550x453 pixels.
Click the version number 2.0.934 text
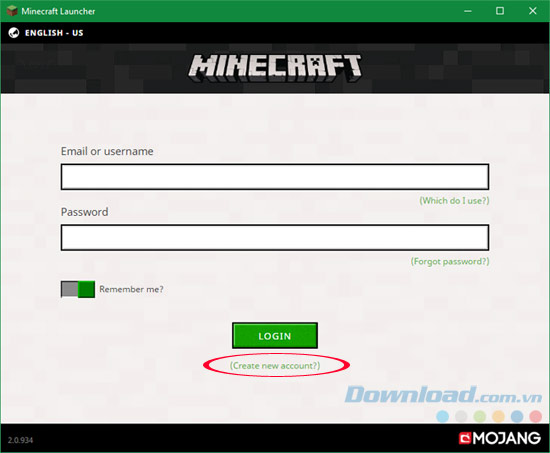click(x=20, y=440)
